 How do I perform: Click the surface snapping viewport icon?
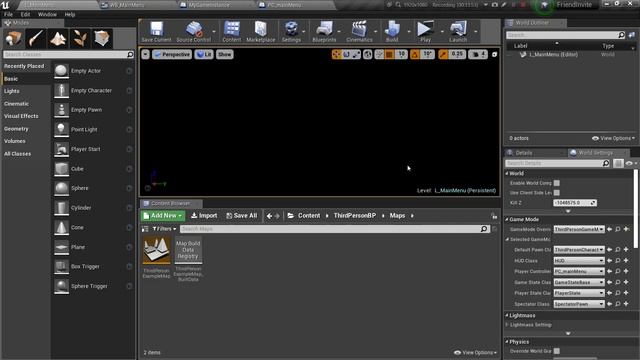pyautogui.click(x=379, y=54)
